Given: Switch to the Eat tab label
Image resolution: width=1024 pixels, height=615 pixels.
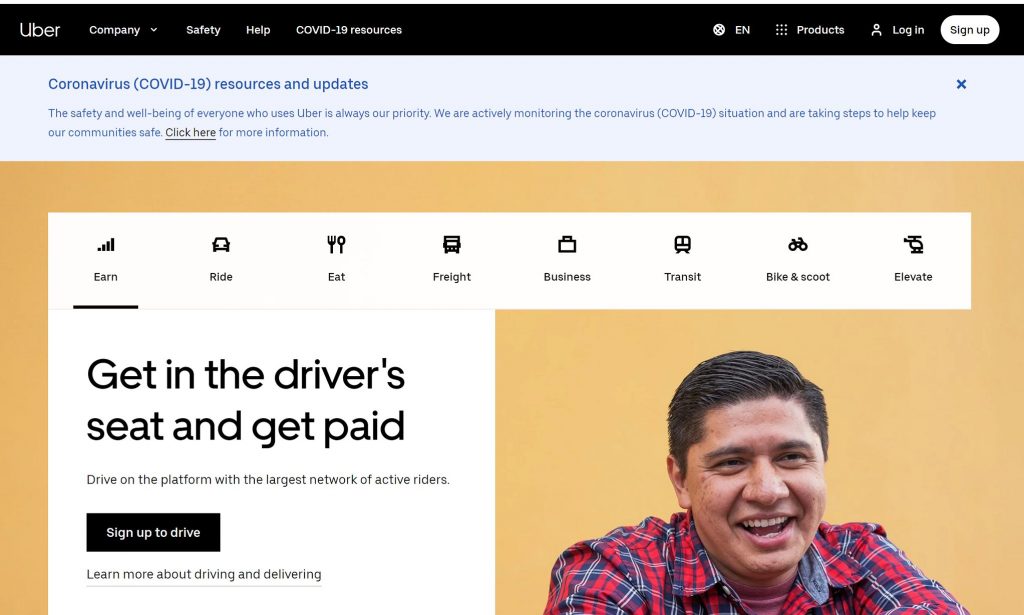Looking at the screenshot, I should 336,277.
